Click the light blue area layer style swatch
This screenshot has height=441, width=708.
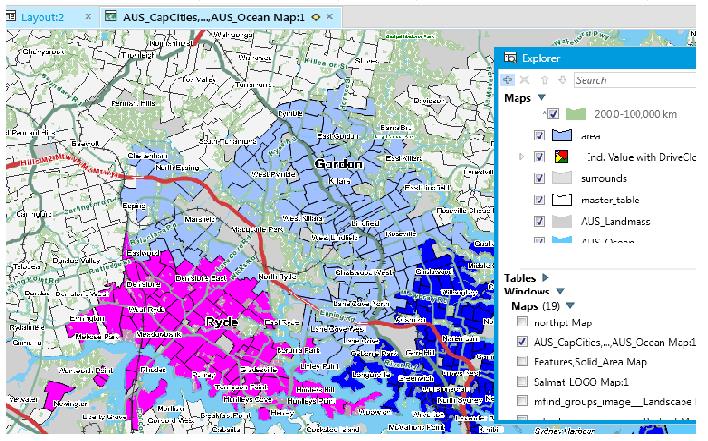tap(562, 135)
